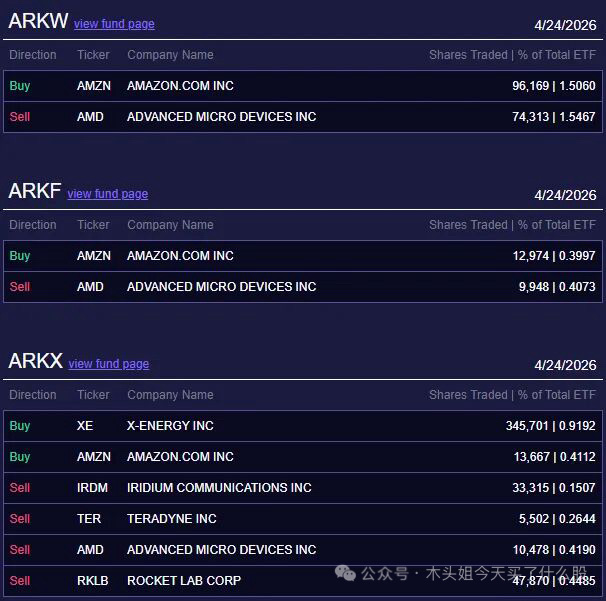Select the Iridium Communications Inc row
Image resolution: width=606 pixels, height=601 pixels.
[302, 488]
